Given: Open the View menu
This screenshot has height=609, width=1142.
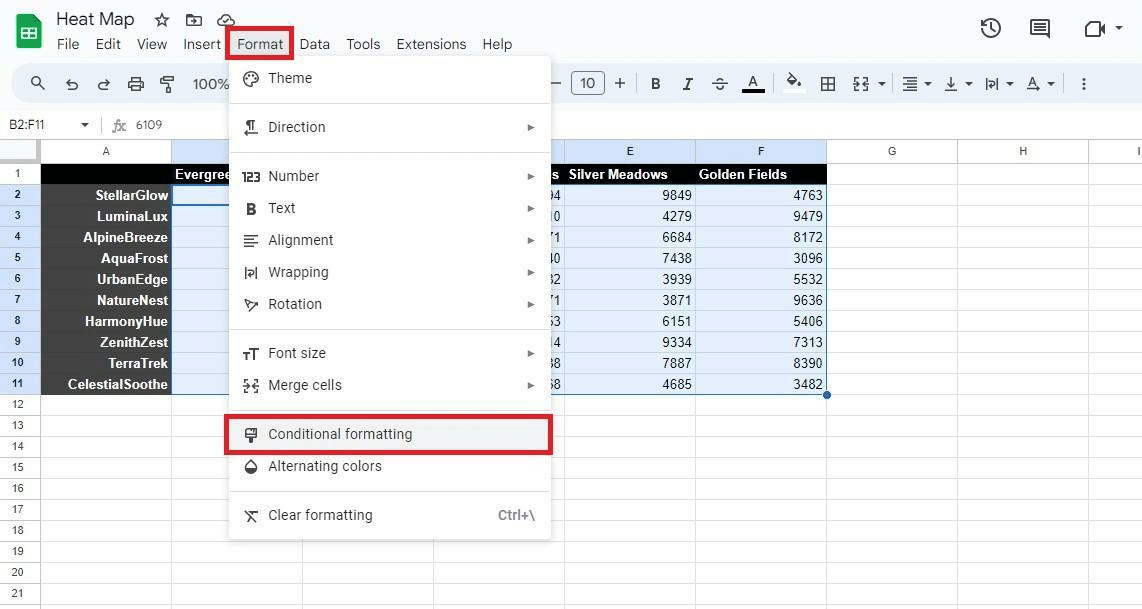Looking at the screenshot, I should coord(151,44).
